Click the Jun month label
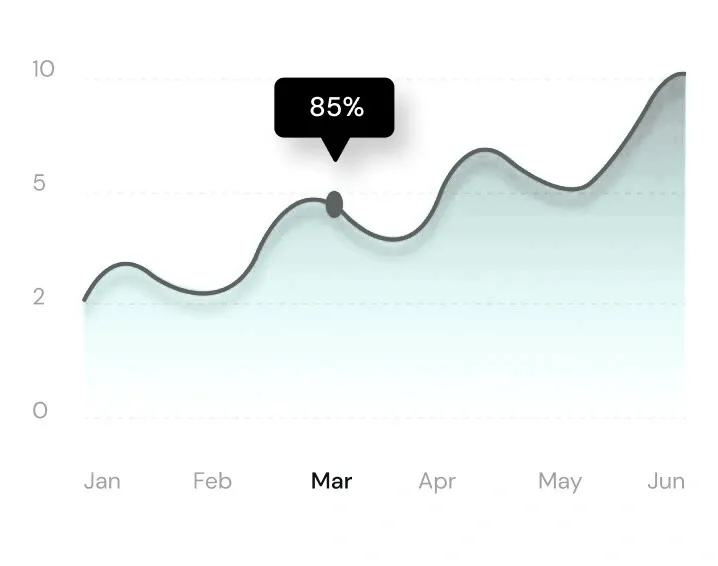The height and width of the screenshot is (566, 718). pos(666,481)
